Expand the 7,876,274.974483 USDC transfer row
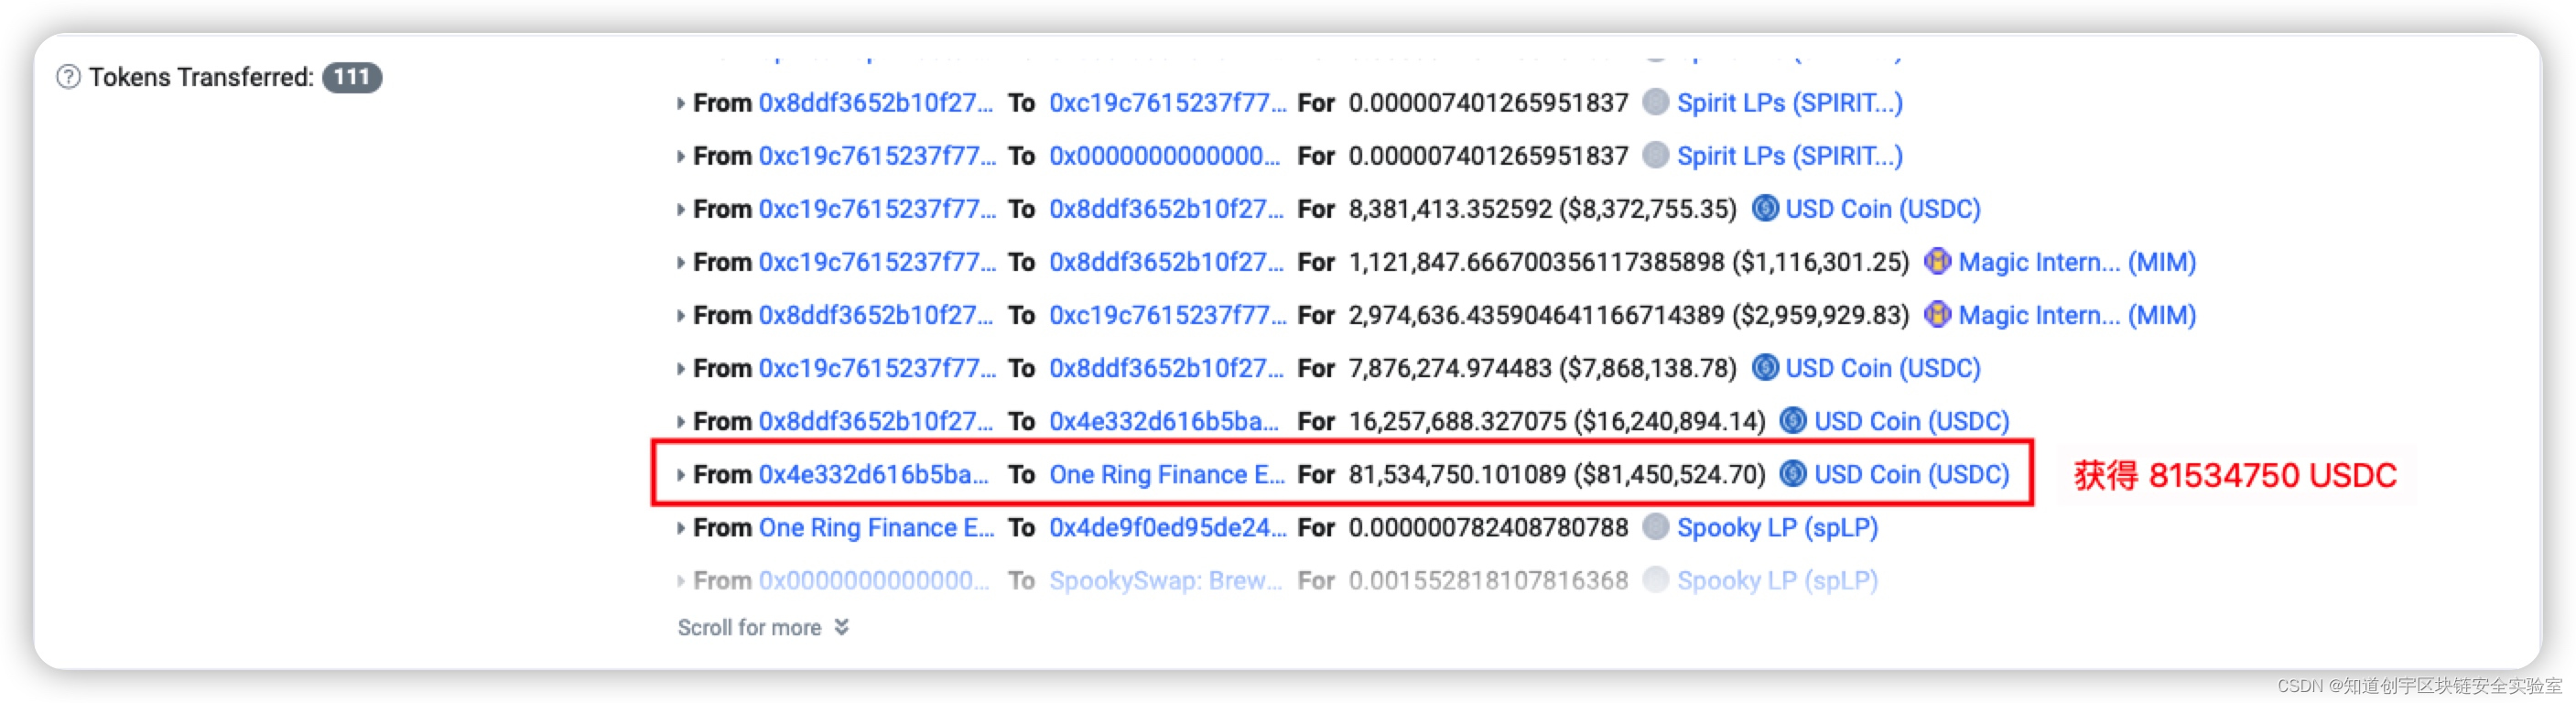Image resolution: width=2576 pixels, height=703 pixels. (680, 368)
